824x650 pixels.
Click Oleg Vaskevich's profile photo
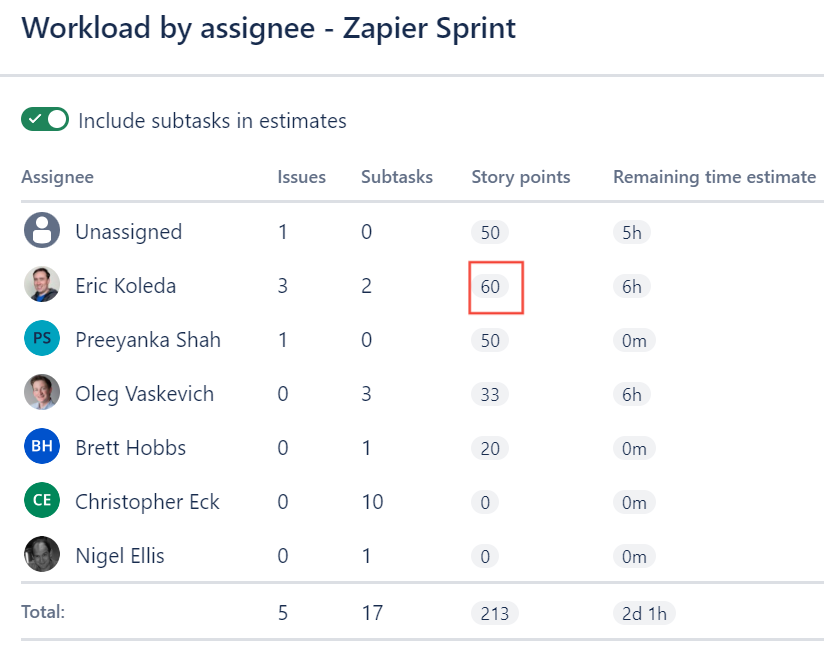42,393
